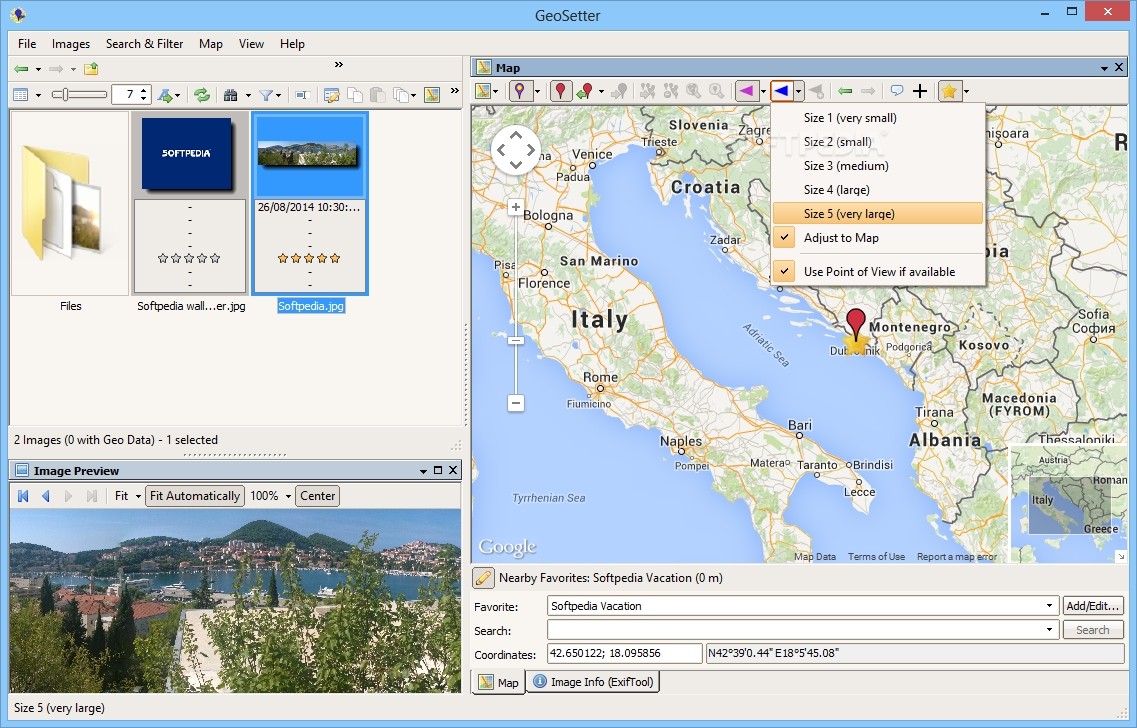This screenshot has height=728, width=1137.
Task: Go to first image in Image Preview
Action: [23, 496]
